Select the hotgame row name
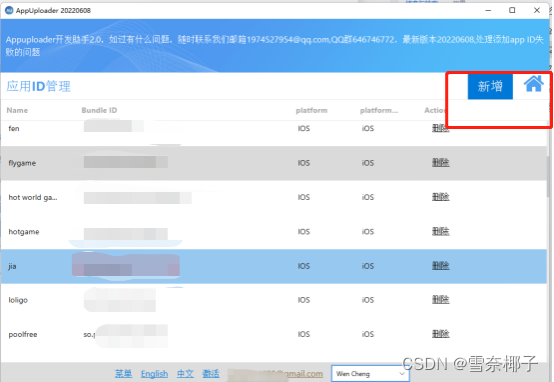 point(24,232)
